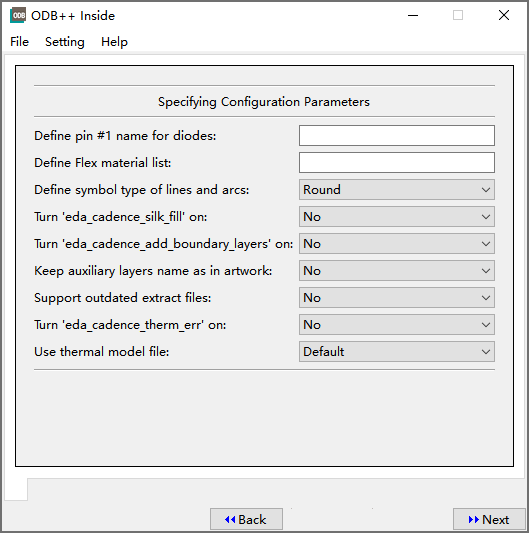Click the Flex material list input
The width and height of the screenshot is (529, 533).
point(397,162)
